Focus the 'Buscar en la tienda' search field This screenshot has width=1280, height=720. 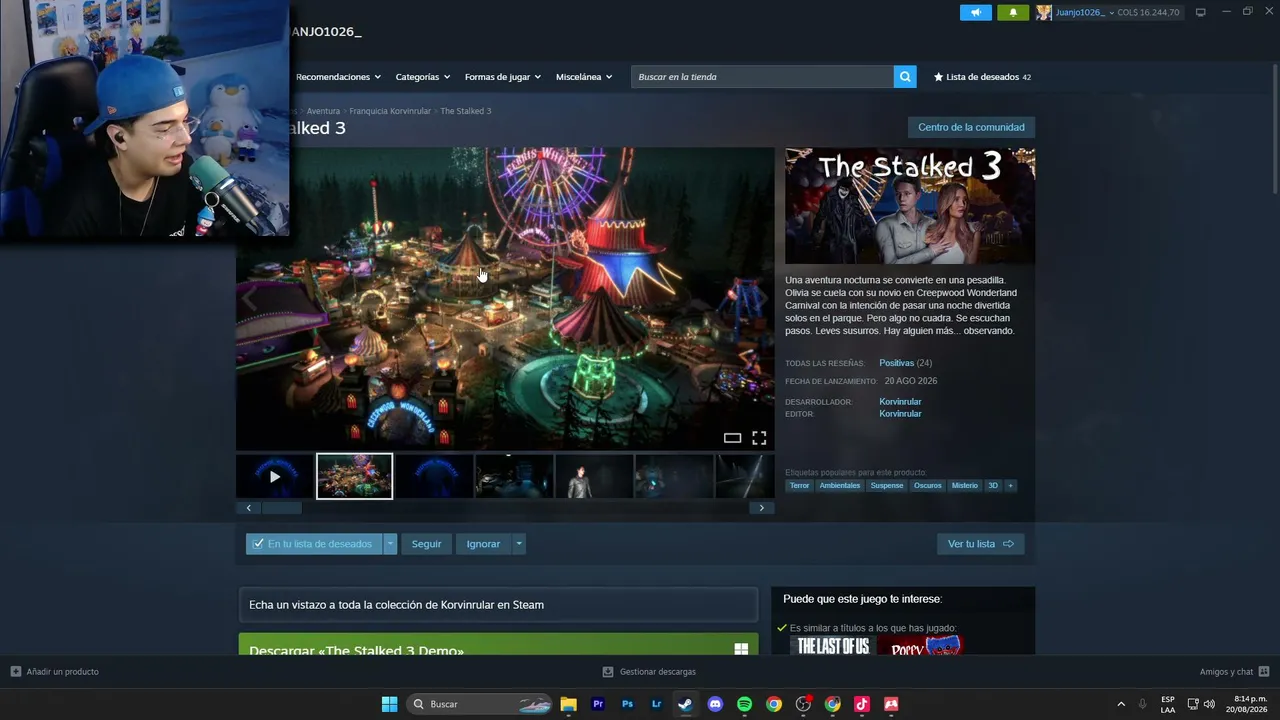pyautogui.click(x=762, y=77)
